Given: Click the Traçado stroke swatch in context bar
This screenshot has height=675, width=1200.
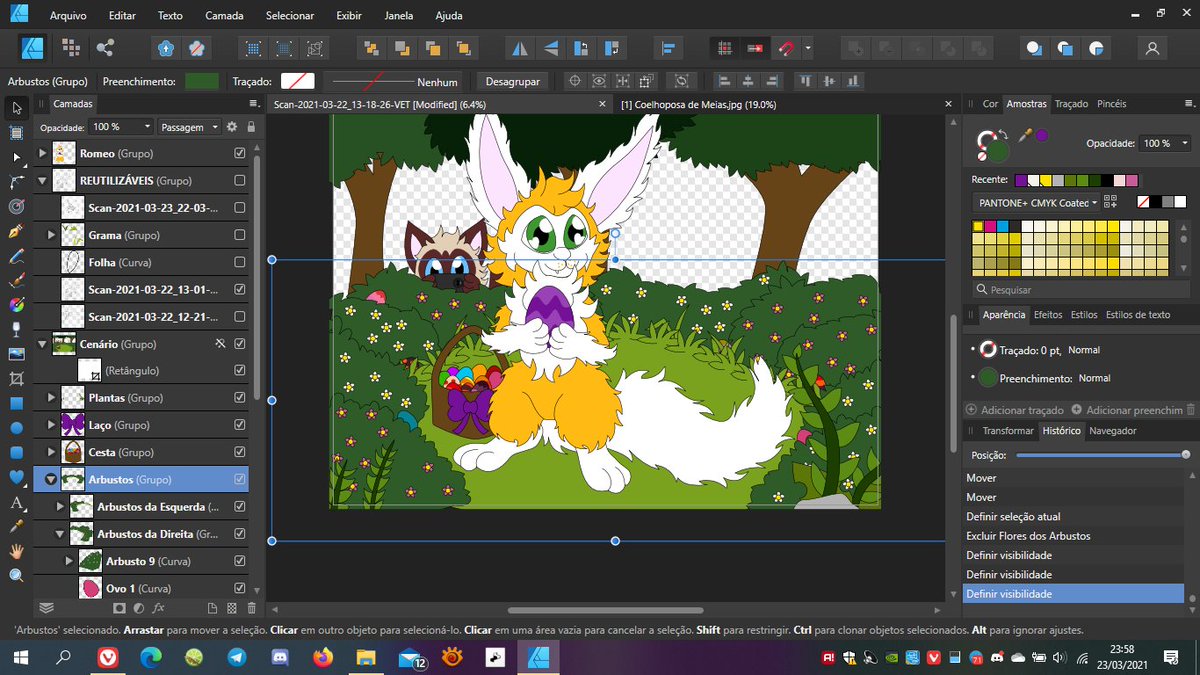Looking at the screenshot, I should [x=298, y=82].
